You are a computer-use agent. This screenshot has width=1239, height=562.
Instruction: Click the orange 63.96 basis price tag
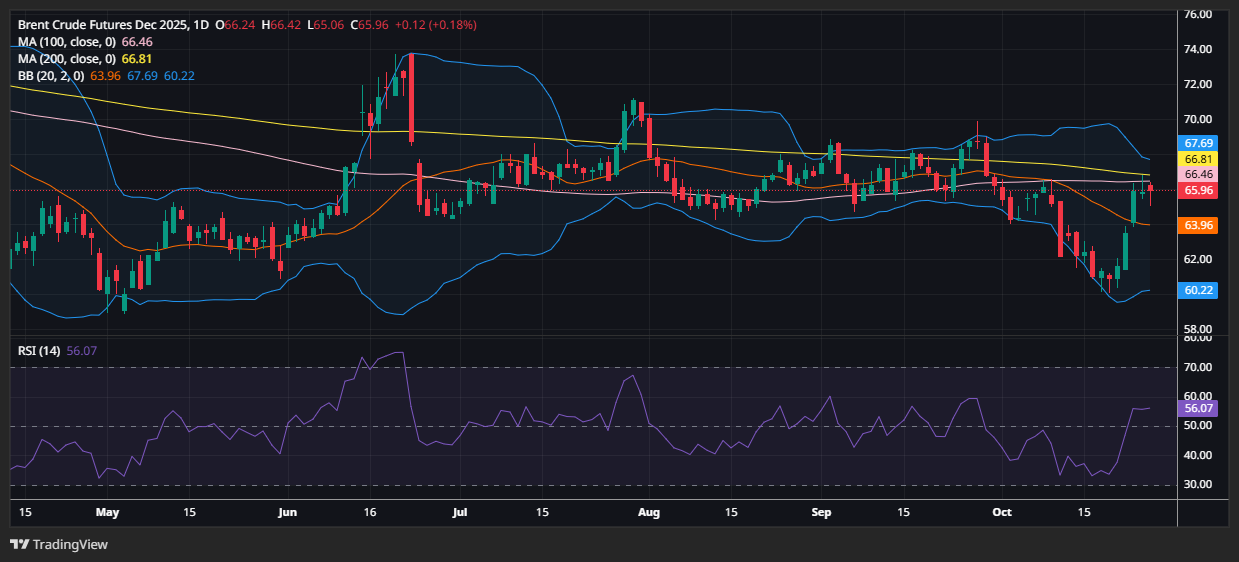click(1198, 226)
